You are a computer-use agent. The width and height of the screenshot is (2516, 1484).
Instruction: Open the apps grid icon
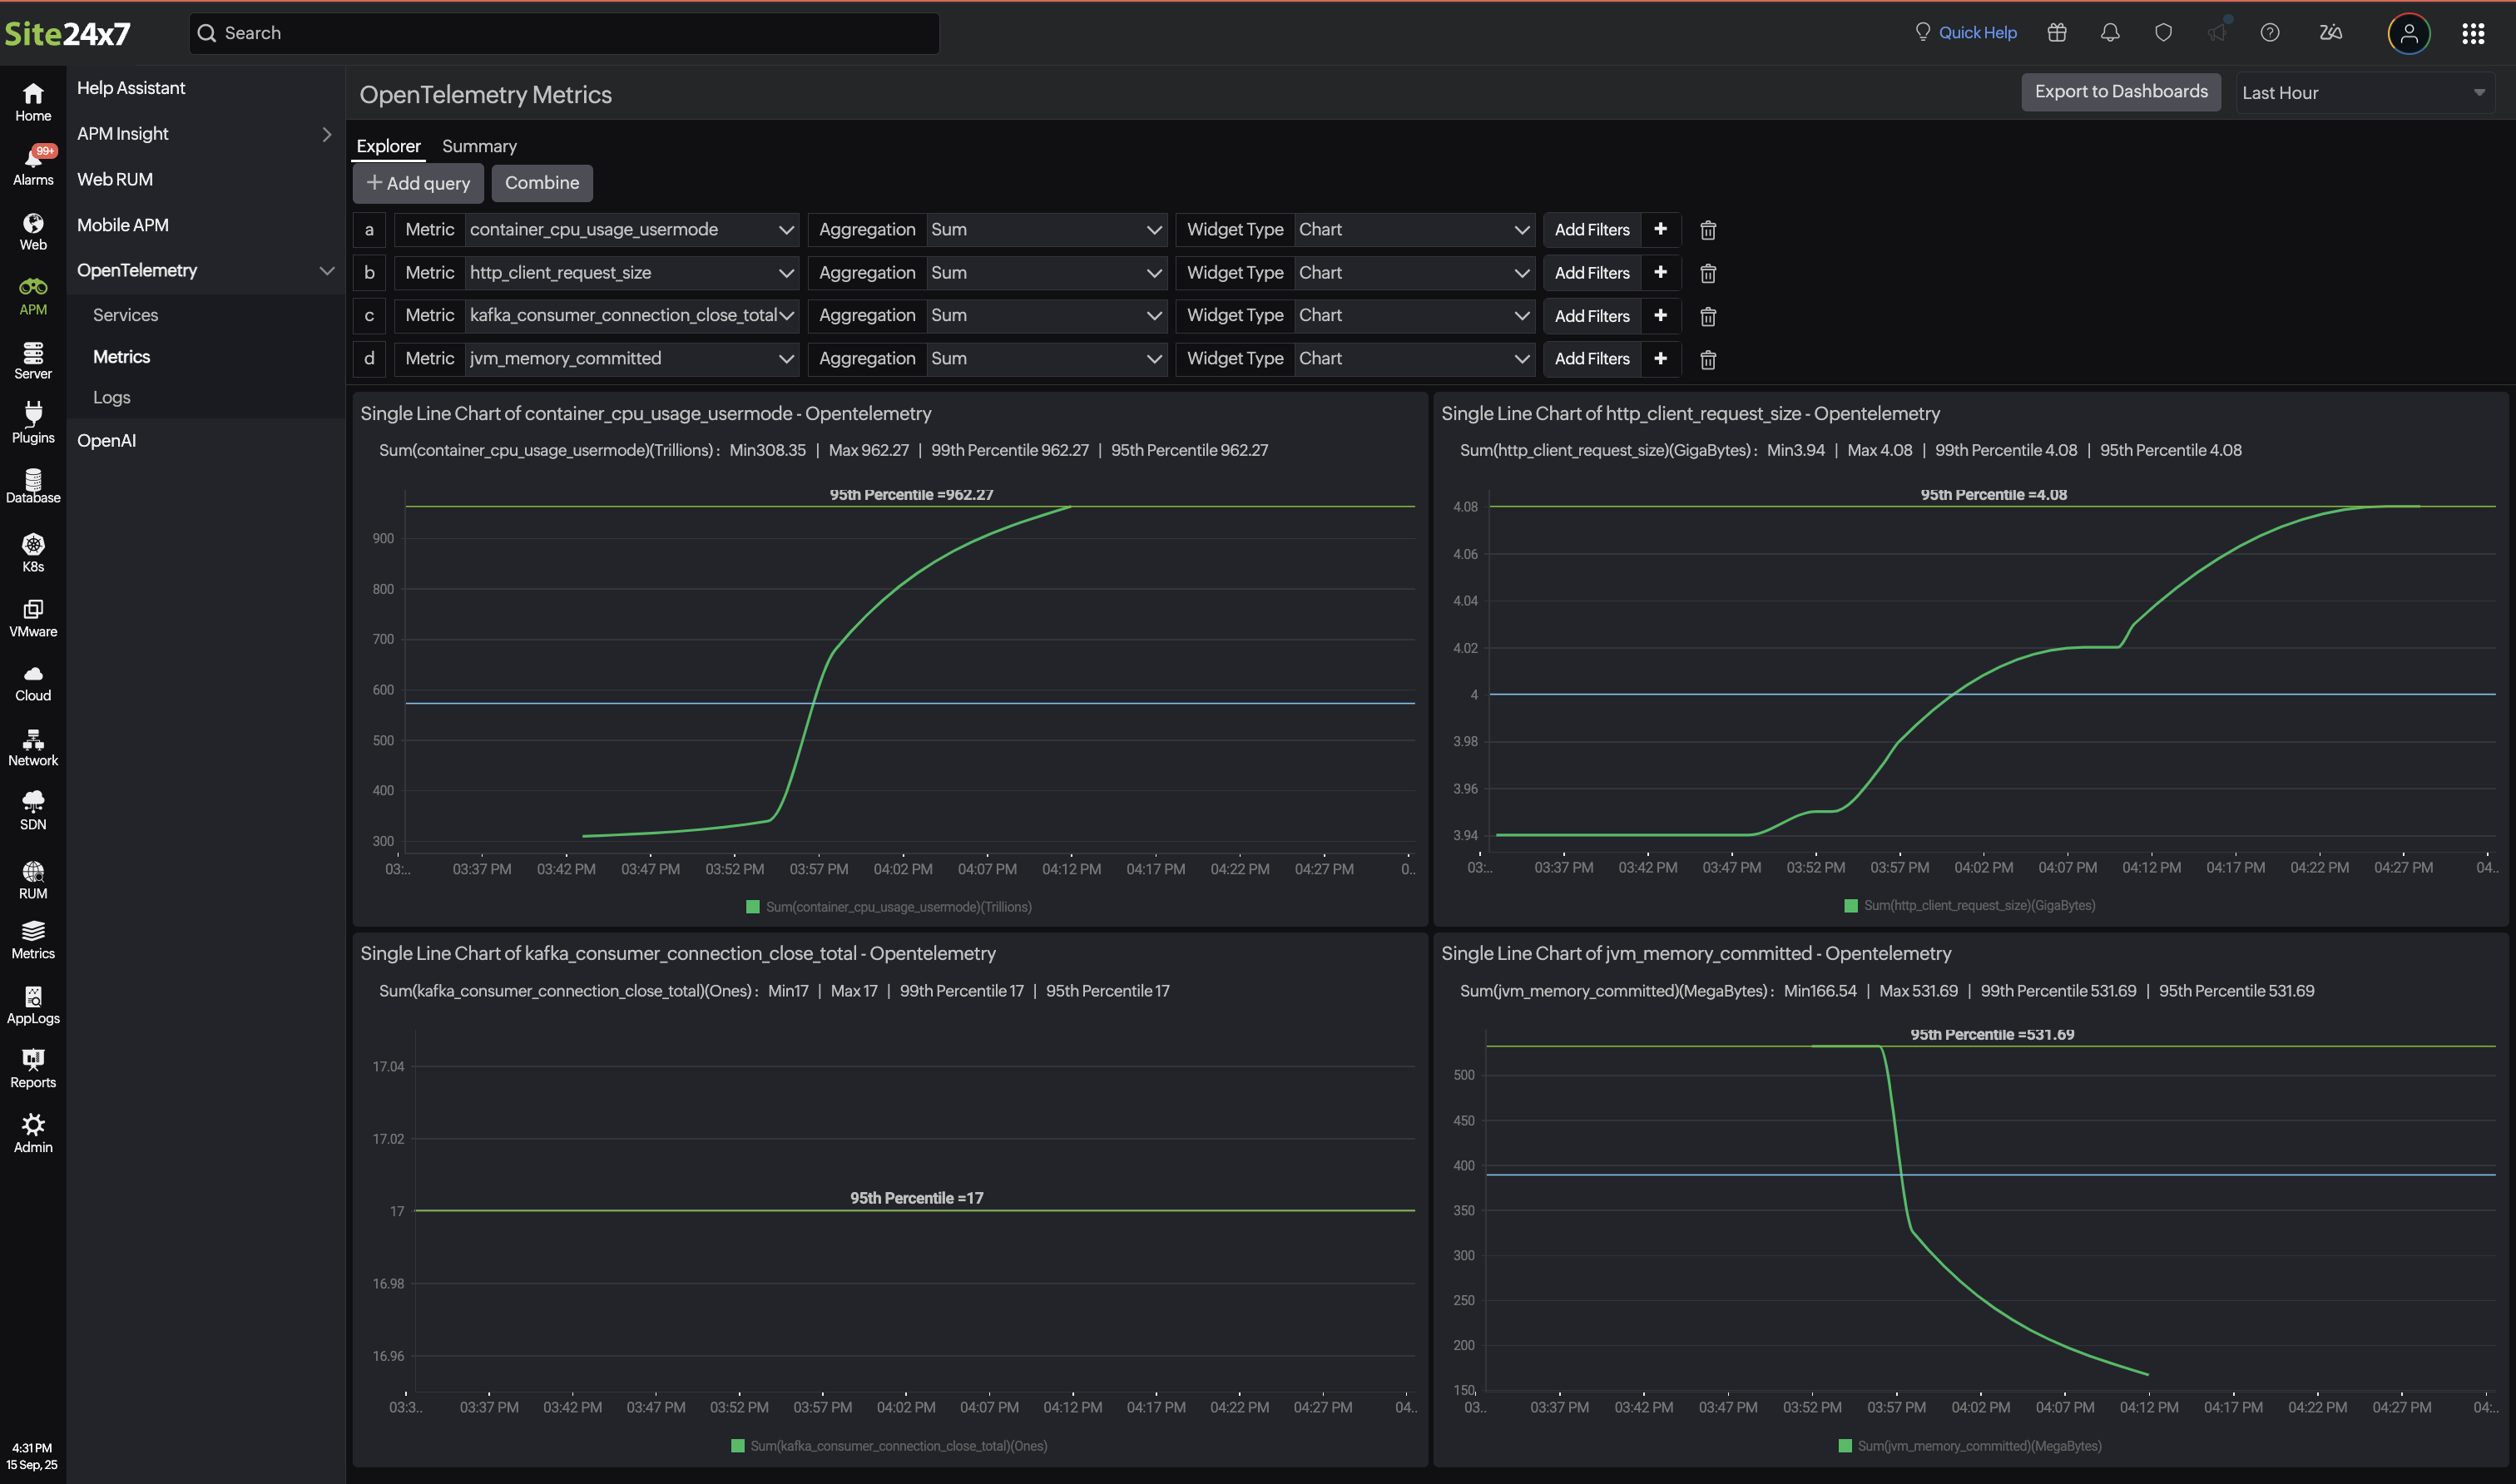pyautogui.click(x=2472, y=34)
